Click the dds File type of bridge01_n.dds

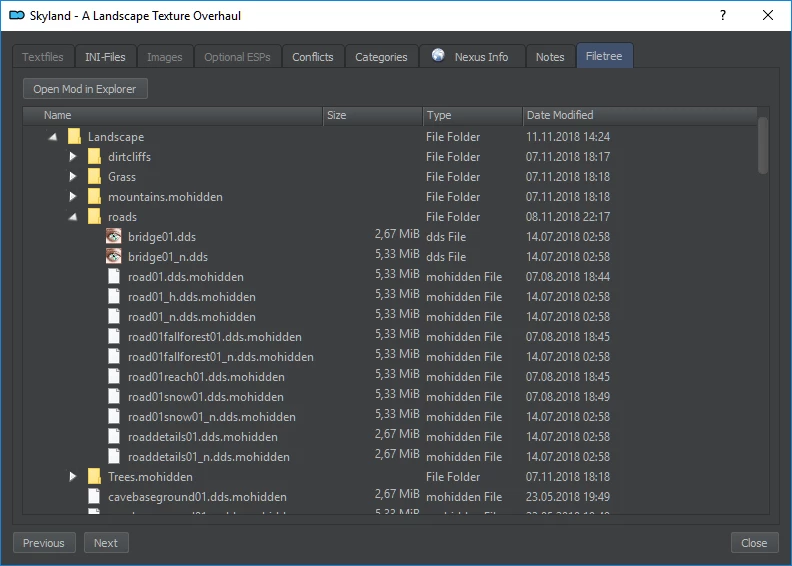coord(446,257)
